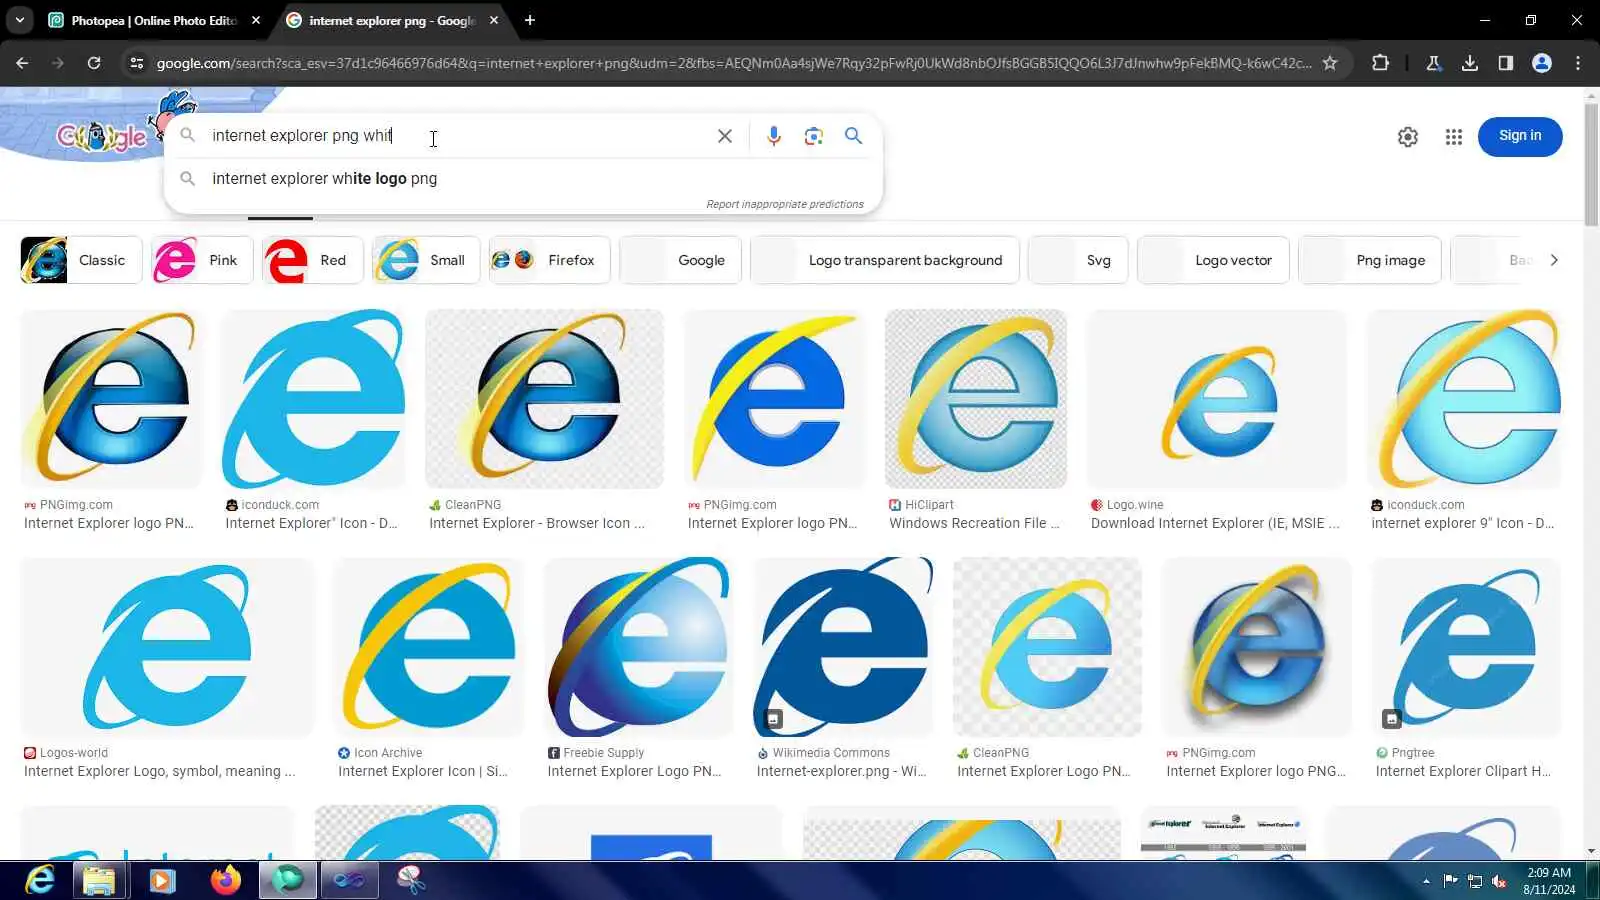Open File Explorer from the taskbar
This screenshot has height=900, width=1600.
coord(99,880)
